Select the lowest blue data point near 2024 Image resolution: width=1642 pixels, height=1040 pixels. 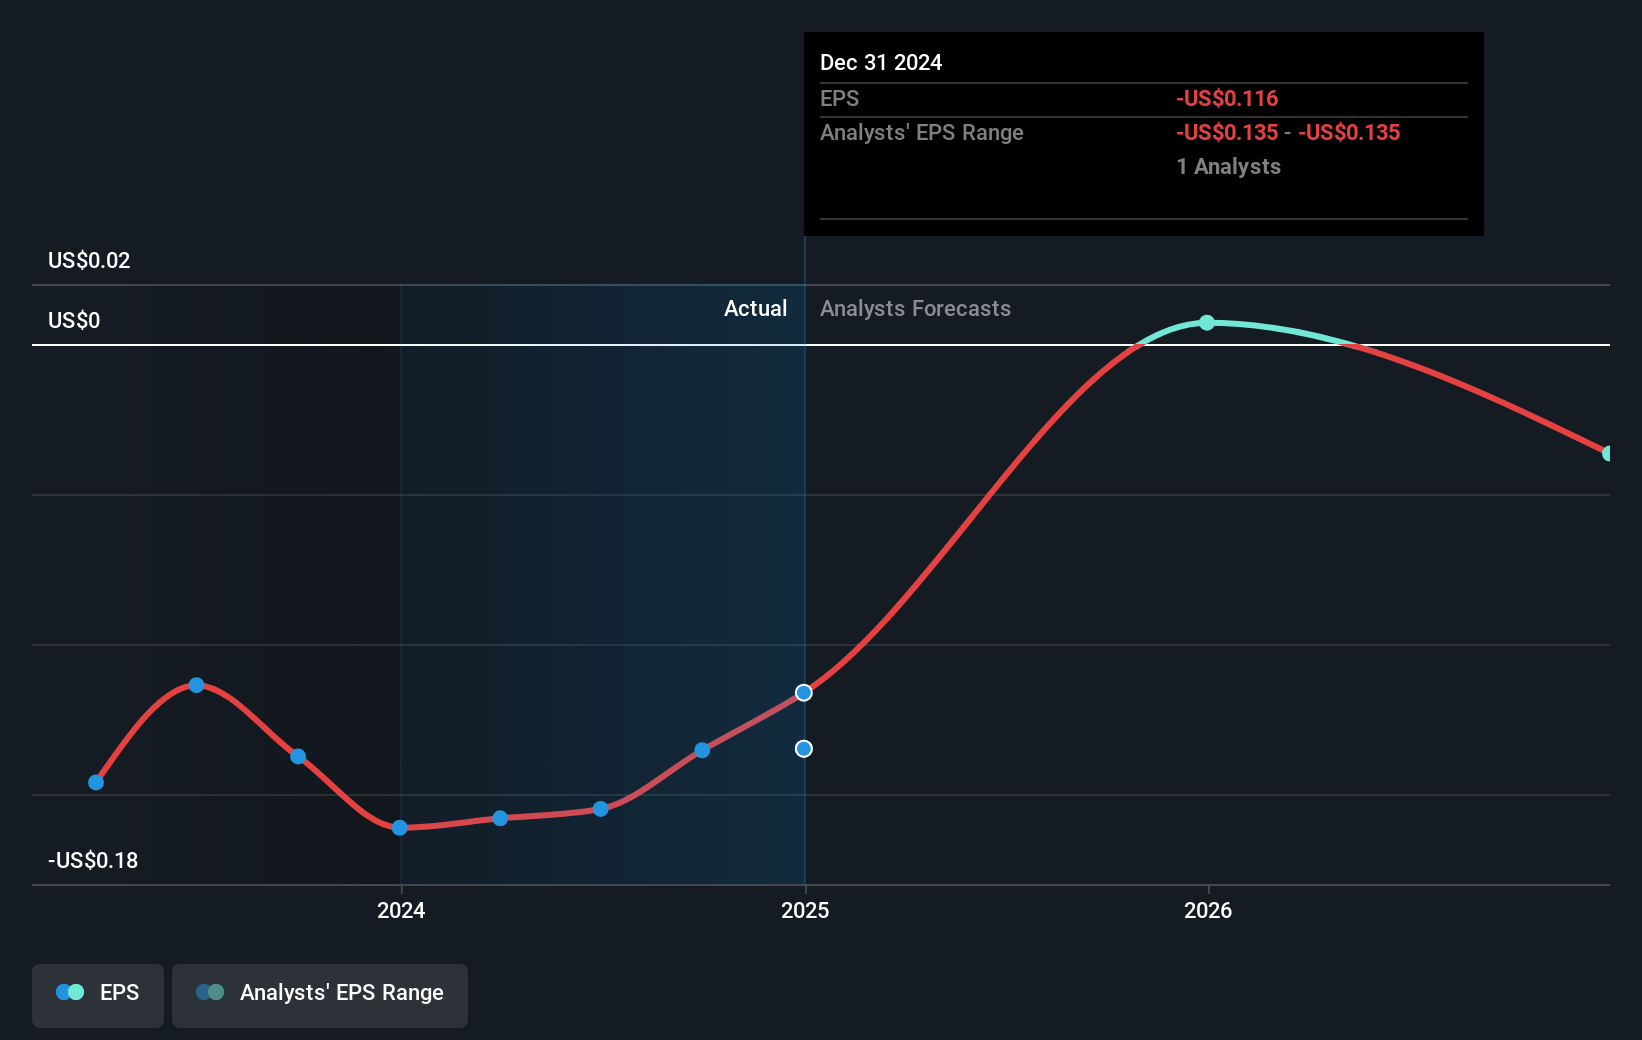coord(400,828)
